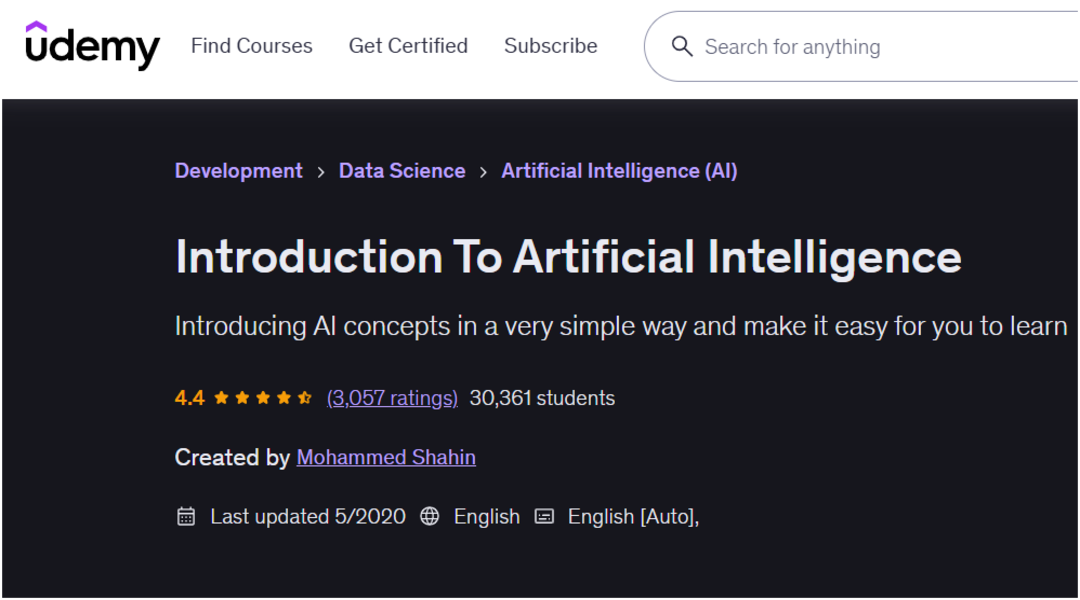The image size is (1080, 600).
Task: Open the Data Science breadcrumb link
Action: click(402, 171)
